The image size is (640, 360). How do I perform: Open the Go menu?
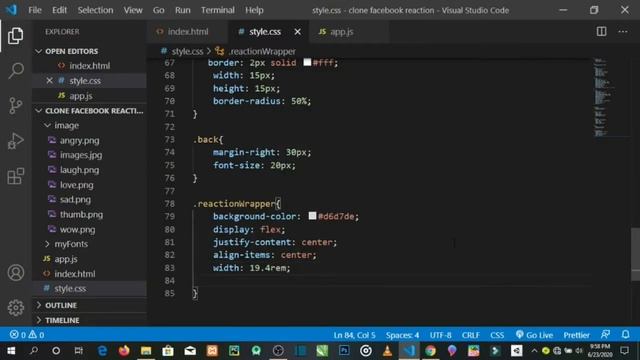point(158,10)
